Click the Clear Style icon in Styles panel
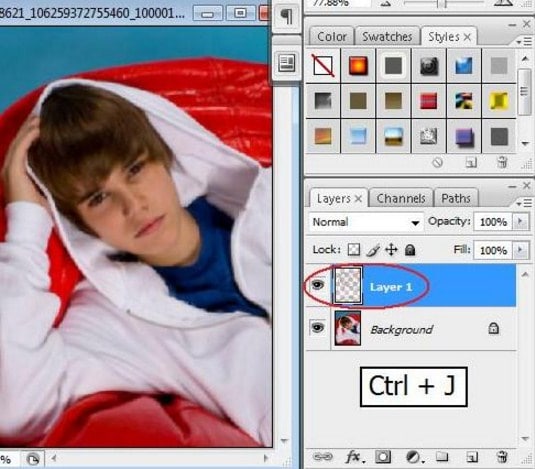This screenshot has width=535, height=469. pos(438,162)
